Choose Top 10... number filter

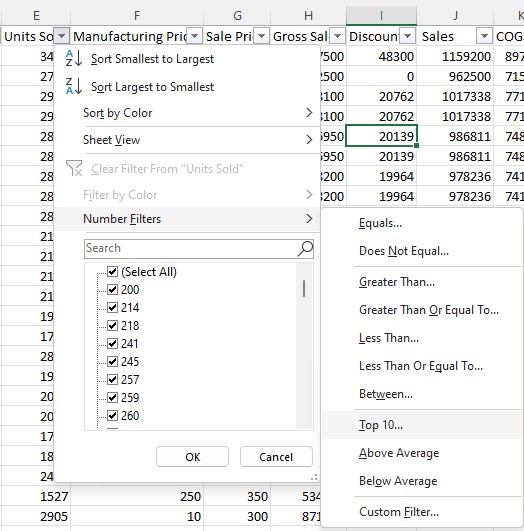(x=422, y=425)
